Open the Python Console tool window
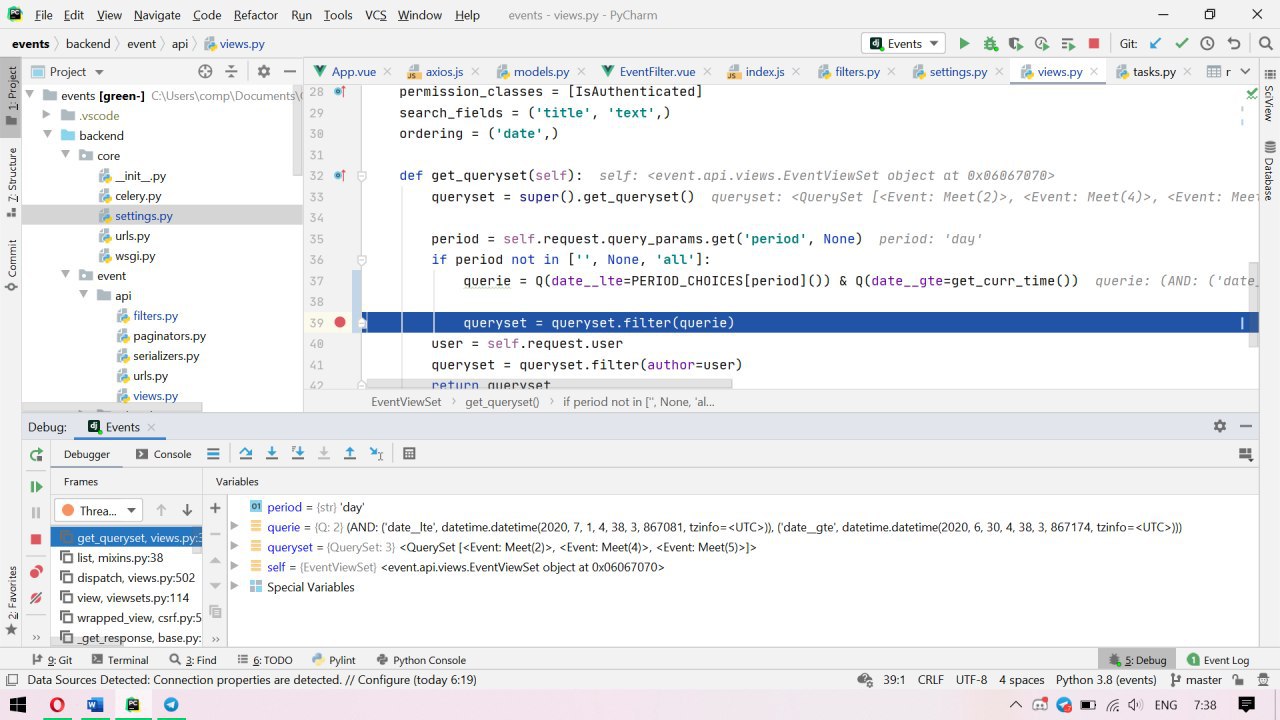Image resolution: width=1280 pixels, height=720 pixels. (x=420, y=660)
